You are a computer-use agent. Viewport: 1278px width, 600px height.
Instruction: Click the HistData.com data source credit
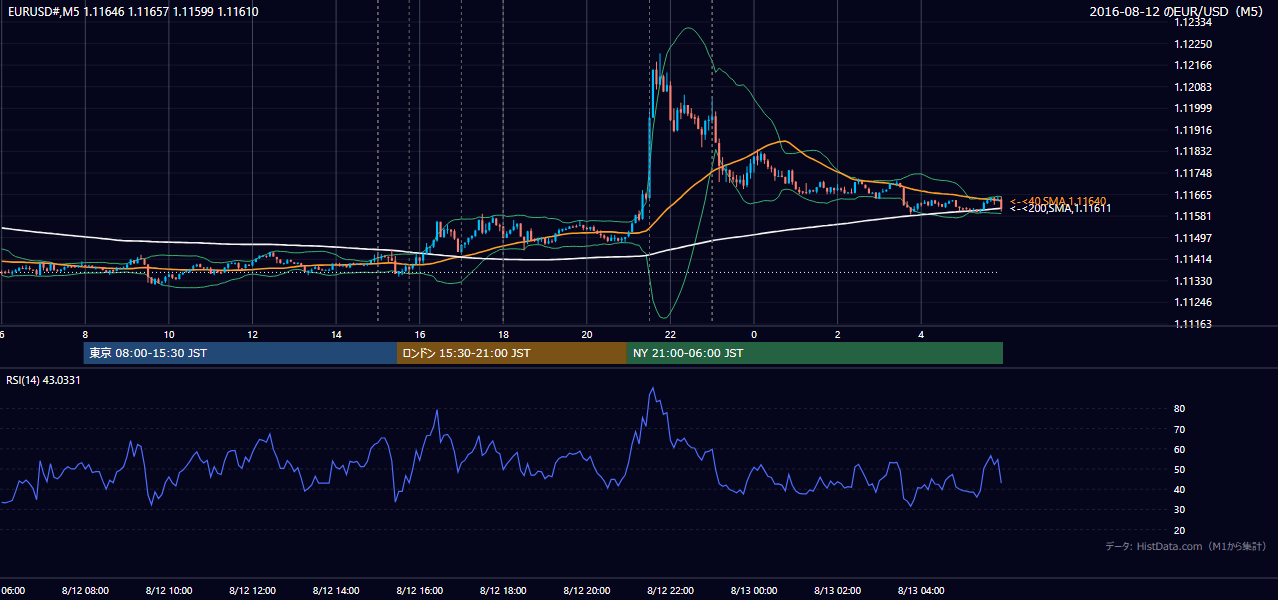pos(1185,547)
